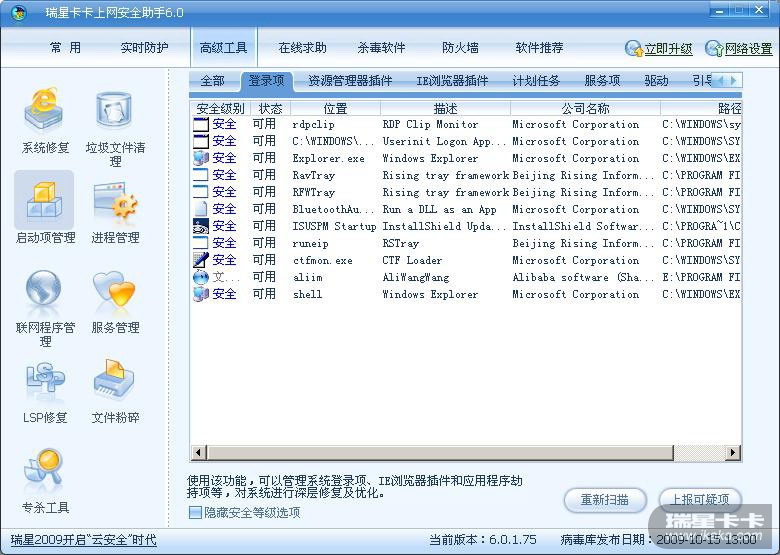Image resolution: width=780 pixels, height=555 pixels.
Task: Click icon of the BluetoothAu row
Action: 200,209
